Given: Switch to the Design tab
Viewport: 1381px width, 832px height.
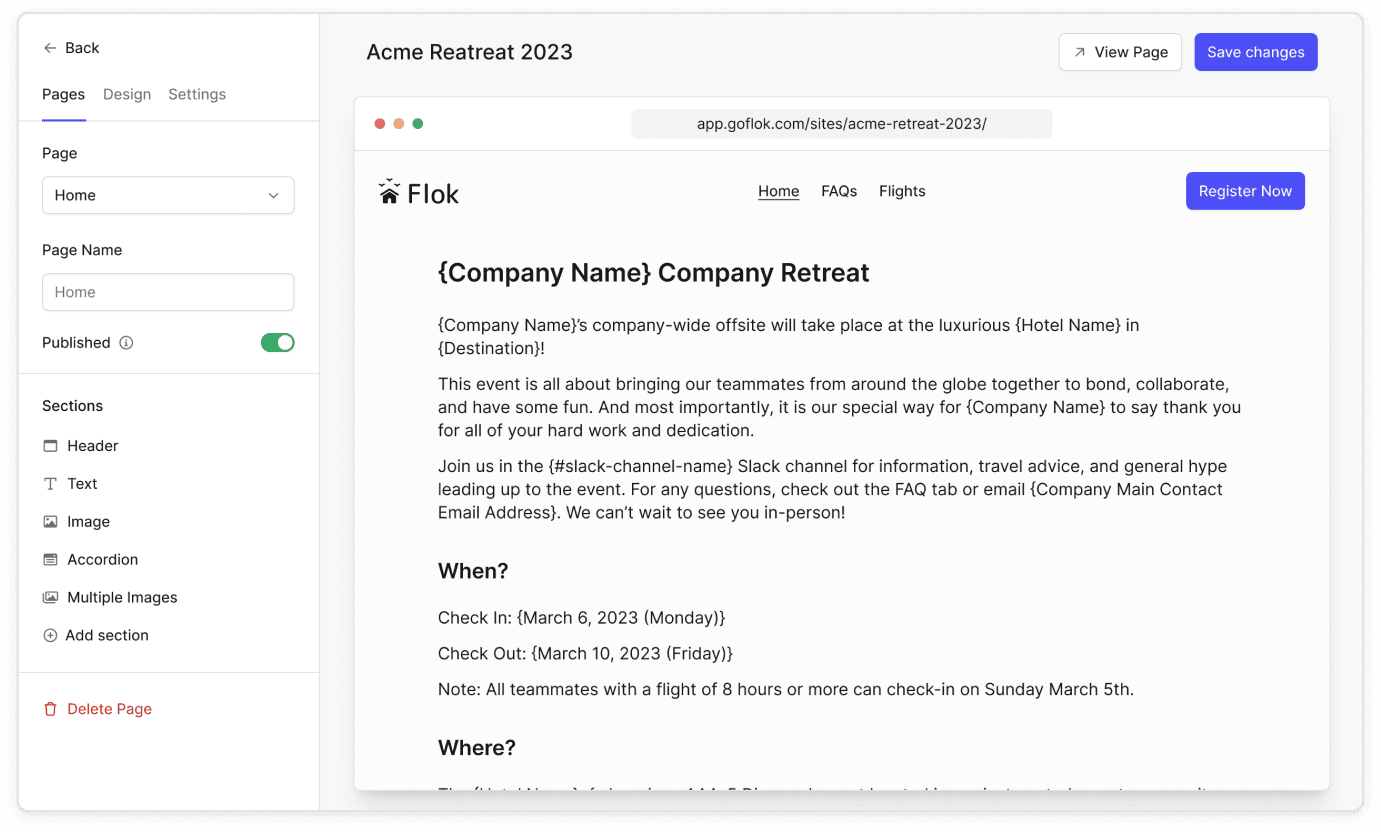Looking at the screenshot, I should pyautogui.click(x=127, y=94).
